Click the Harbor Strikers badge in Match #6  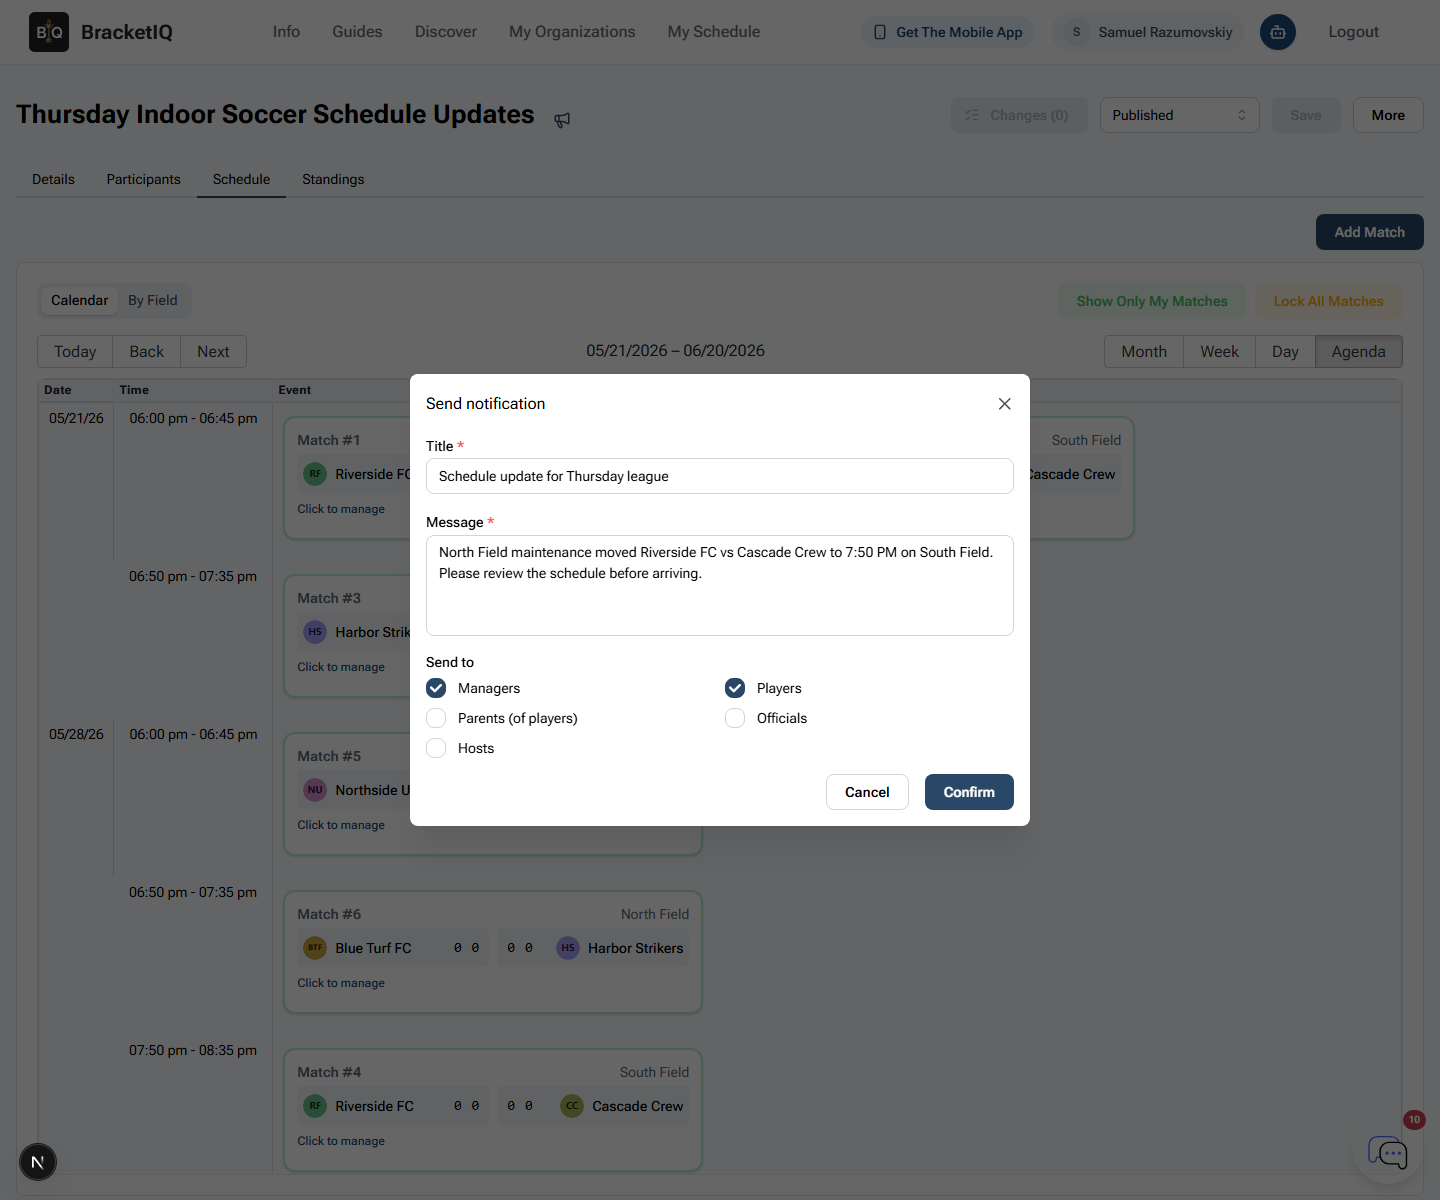point(568,948)
